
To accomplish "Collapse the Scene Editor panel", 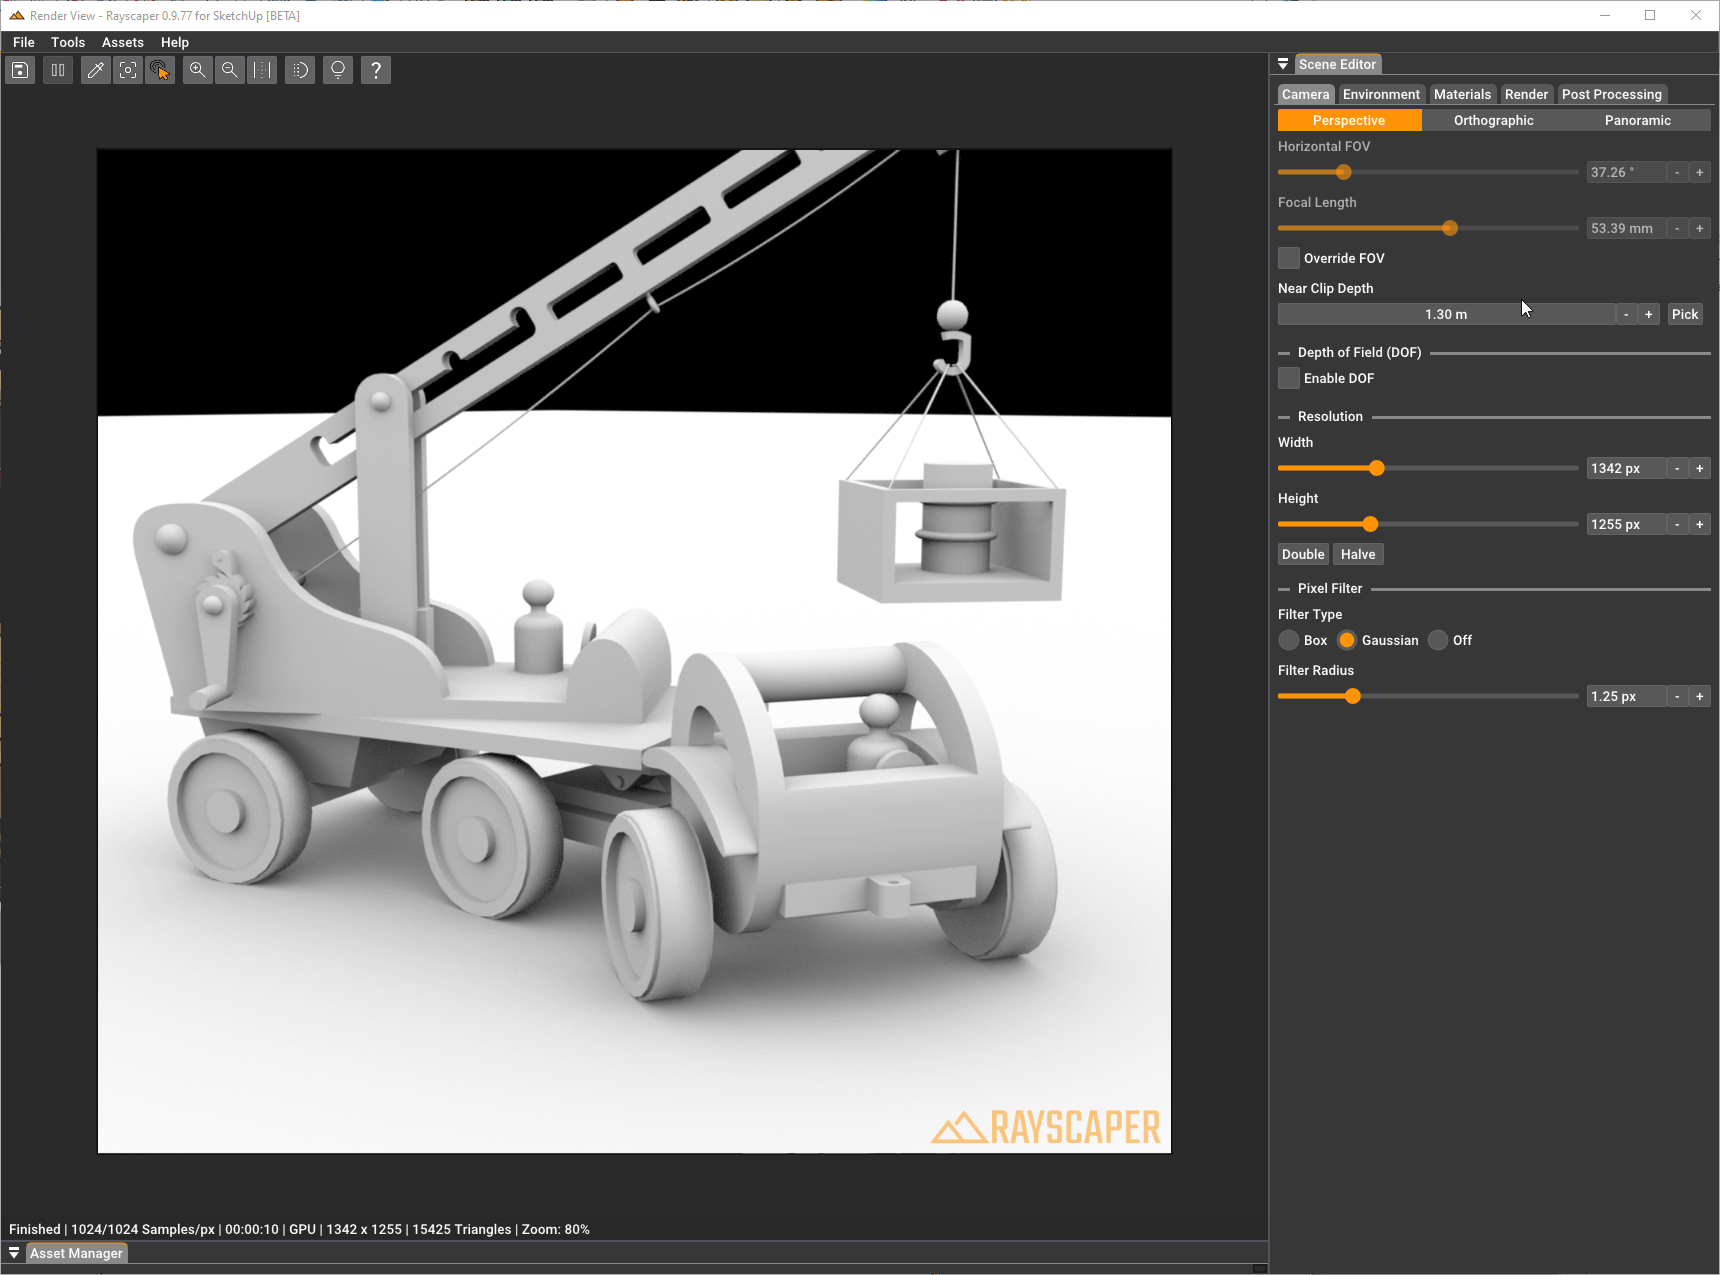I will point(1282,63).
